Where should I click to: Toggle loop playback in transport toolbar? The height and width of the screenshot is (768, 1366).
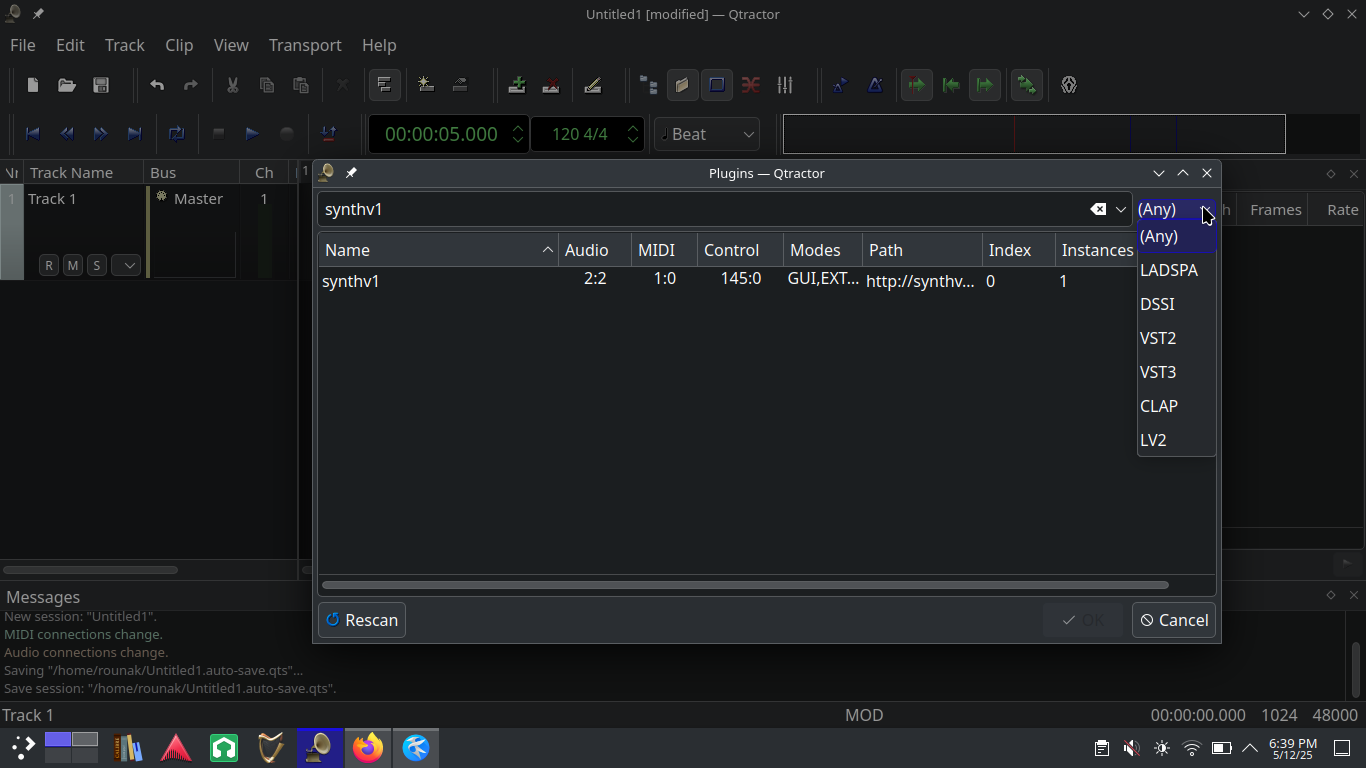point(177,134)
